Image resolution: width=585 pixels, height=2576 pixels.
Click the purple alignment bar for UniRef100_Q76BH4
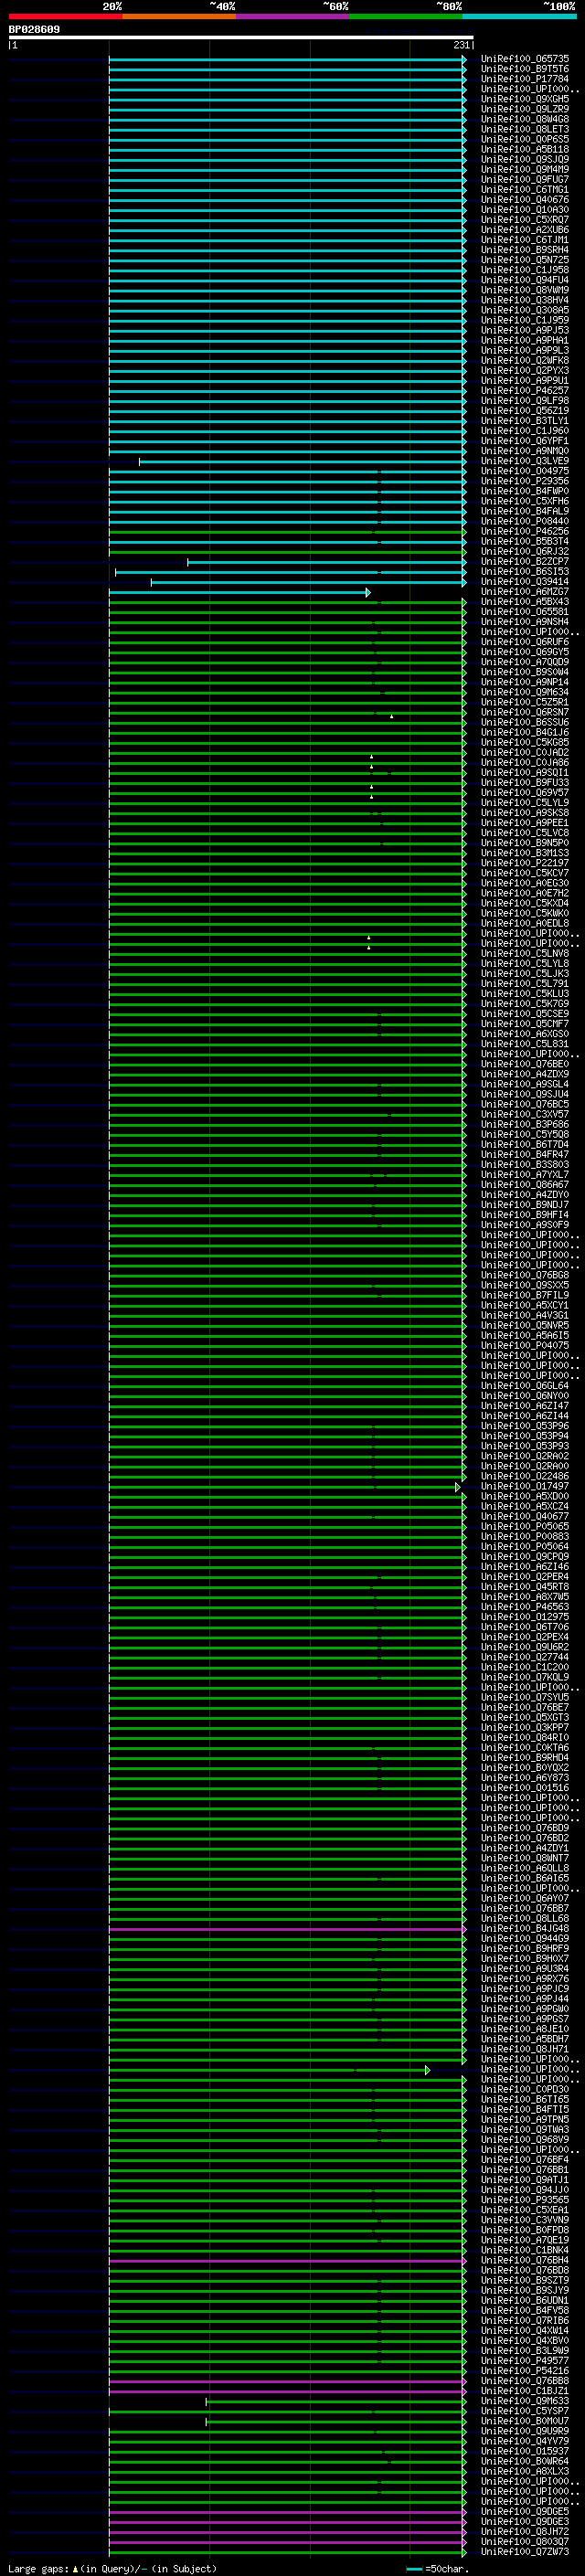[x=288, y=2261]
